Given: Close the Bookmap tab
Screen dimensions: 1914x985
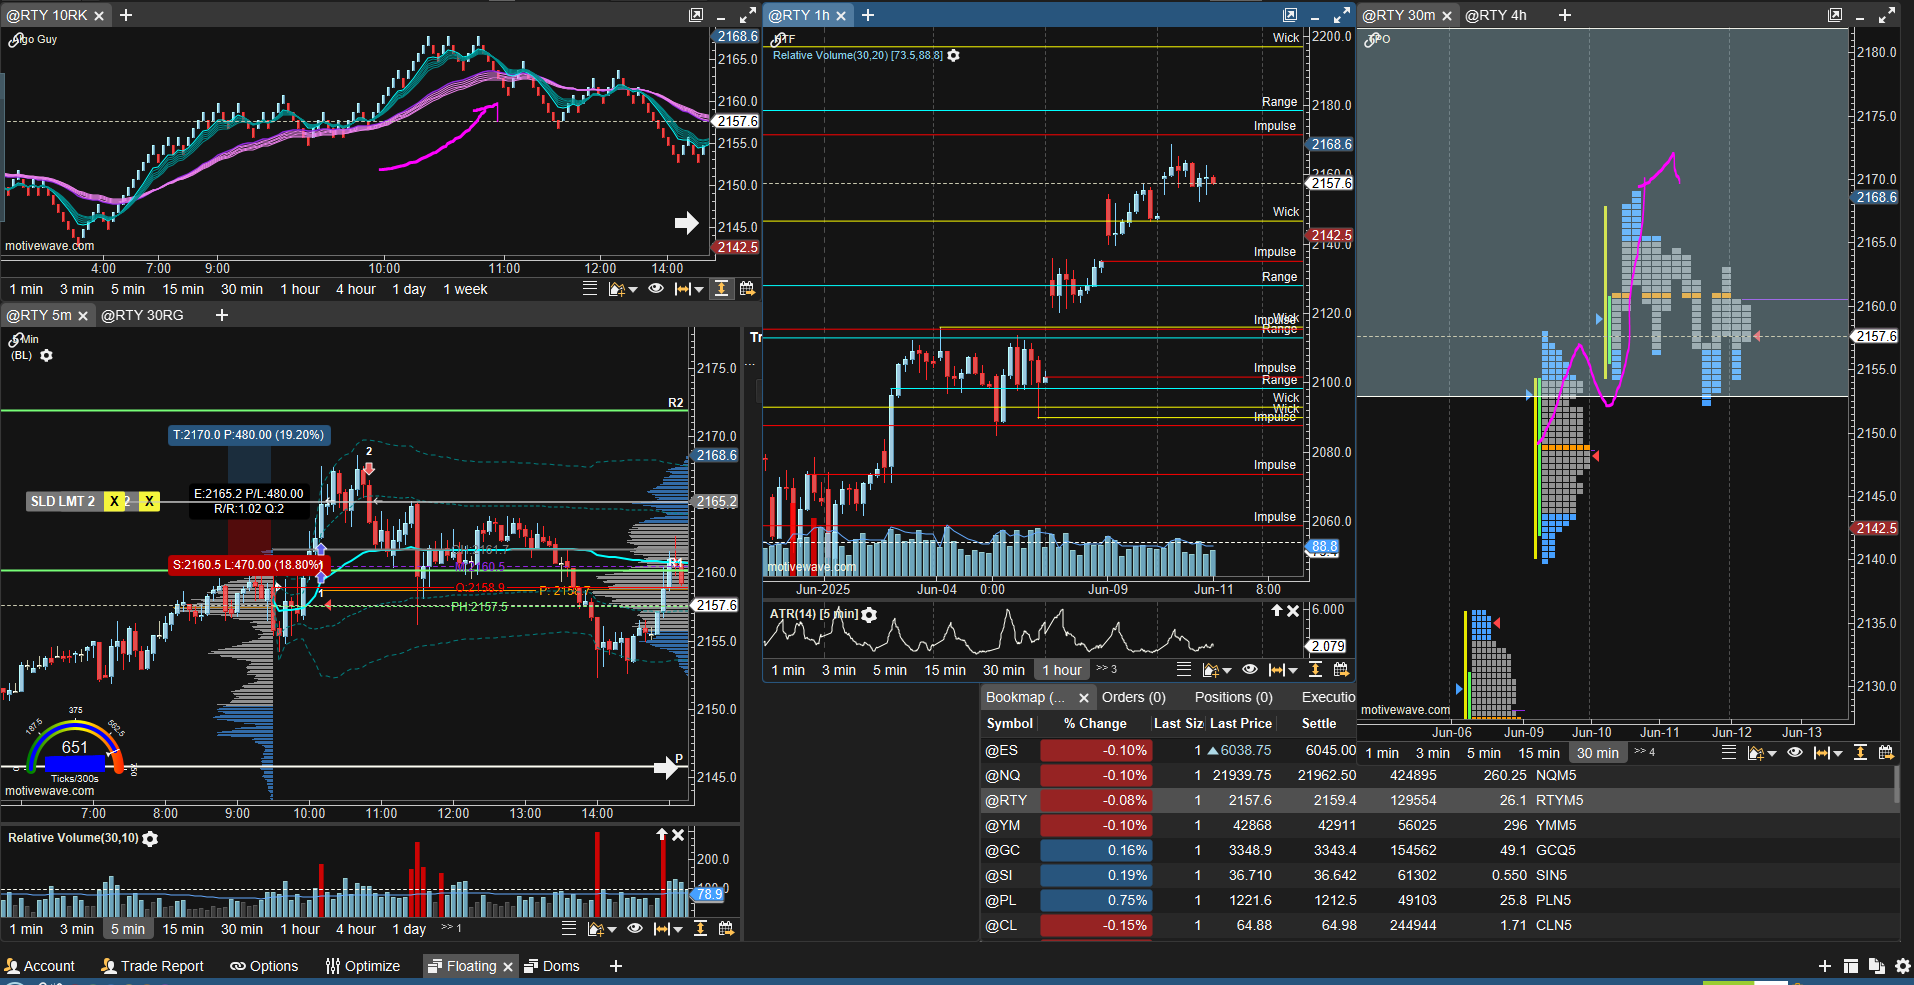Looking at the screenshot, I should [x=1083, y=698].
